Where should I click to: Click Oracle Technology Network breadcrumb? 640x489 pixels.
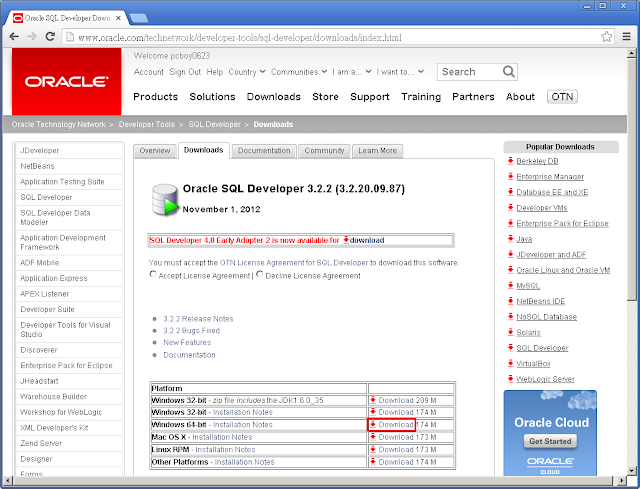click(x=58, y=124)
